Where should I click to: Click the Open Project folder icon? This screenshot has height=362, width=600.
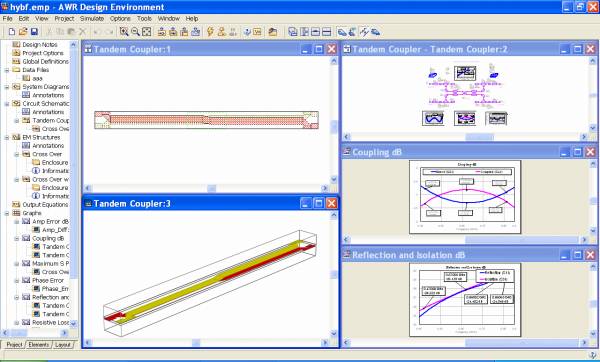tap(23, 32)
